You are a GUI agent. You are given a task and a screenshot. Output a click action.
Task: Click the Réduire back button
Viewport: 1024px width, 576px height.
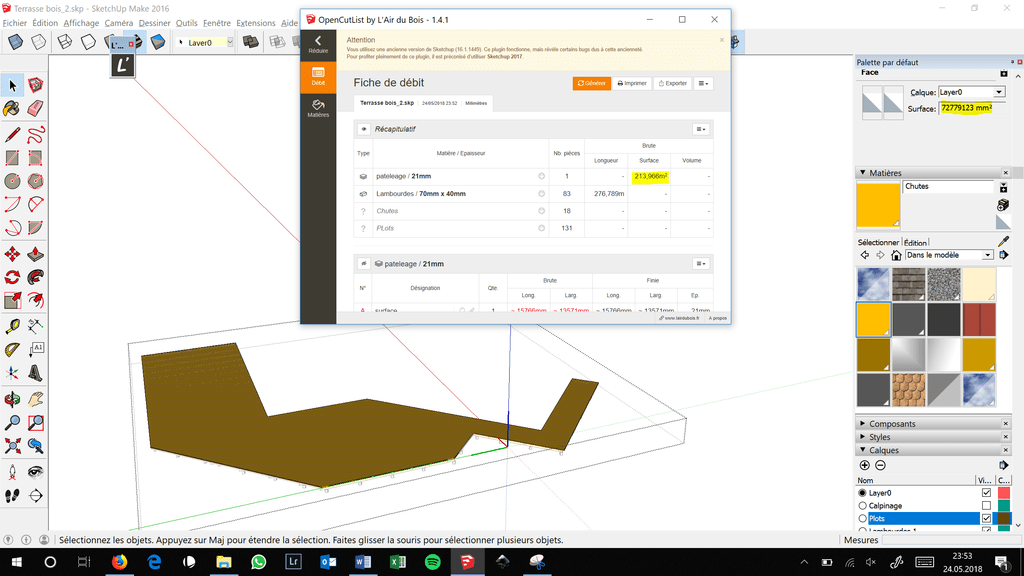pos(318,44)
